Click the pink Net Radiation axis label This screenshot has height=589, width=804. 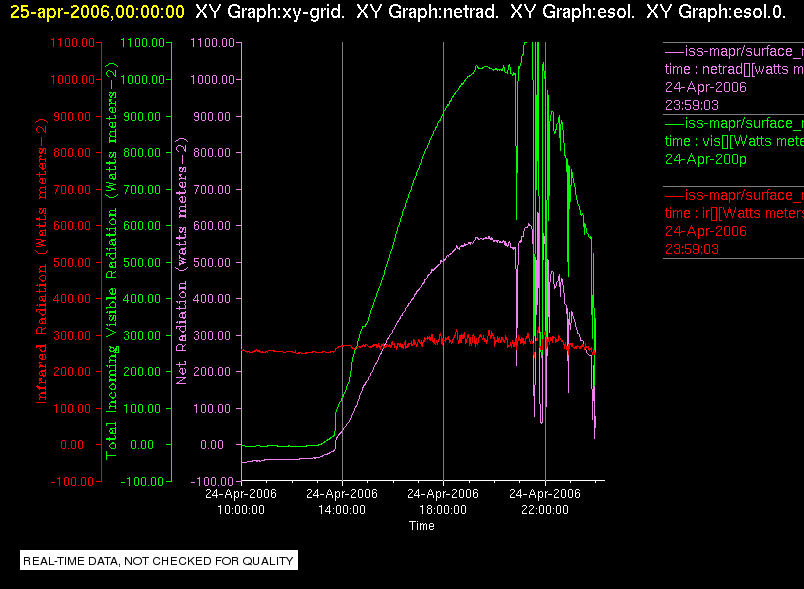click(x=182, y=260)
